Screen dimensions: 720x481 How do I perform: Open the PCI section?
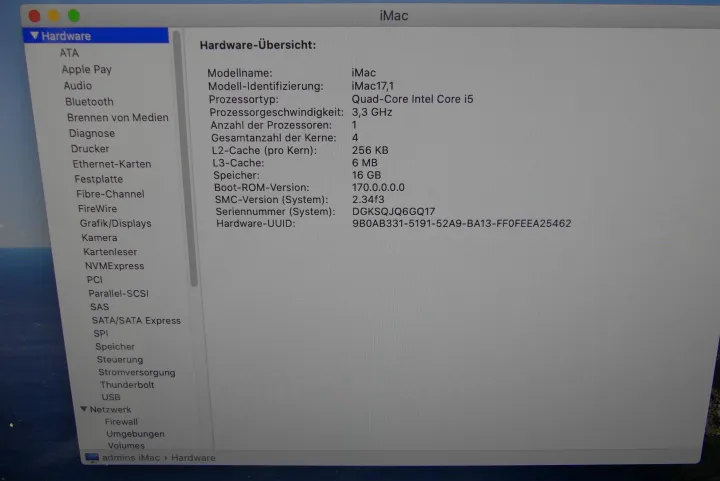(95, 280)
